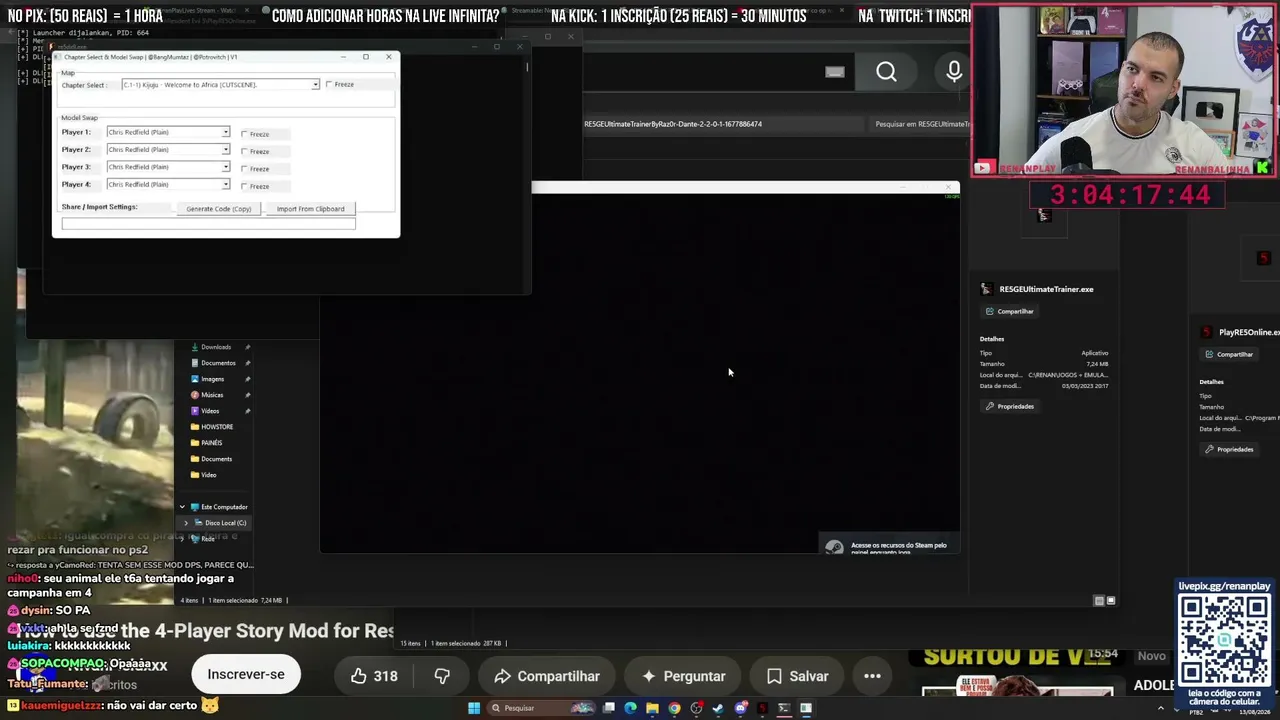Open Microsoft Edge from taskbar

(x=630, y=708)
